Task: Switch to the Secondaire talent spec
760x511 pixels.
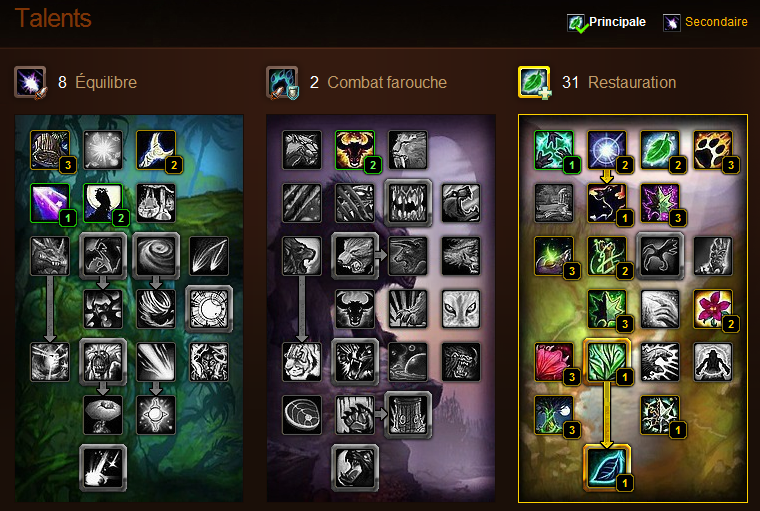Action: pos(705,22)
